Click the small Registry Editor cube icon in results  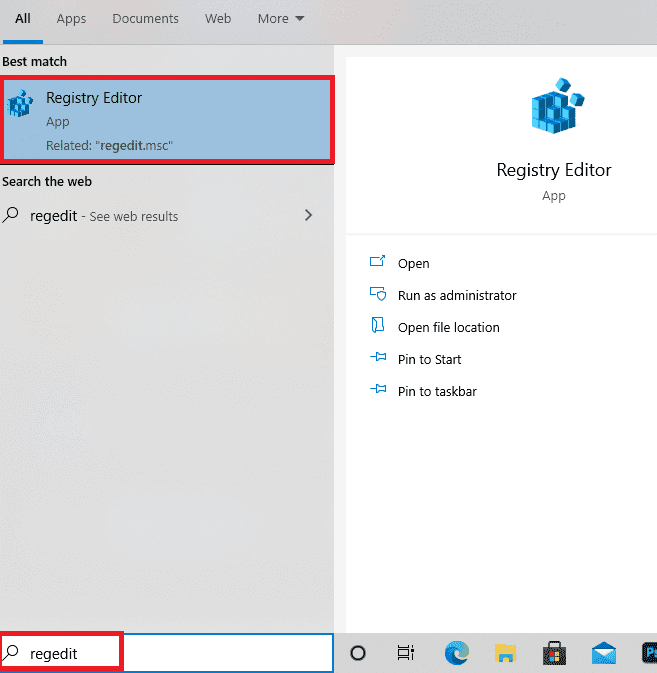[x=20, y=103]
